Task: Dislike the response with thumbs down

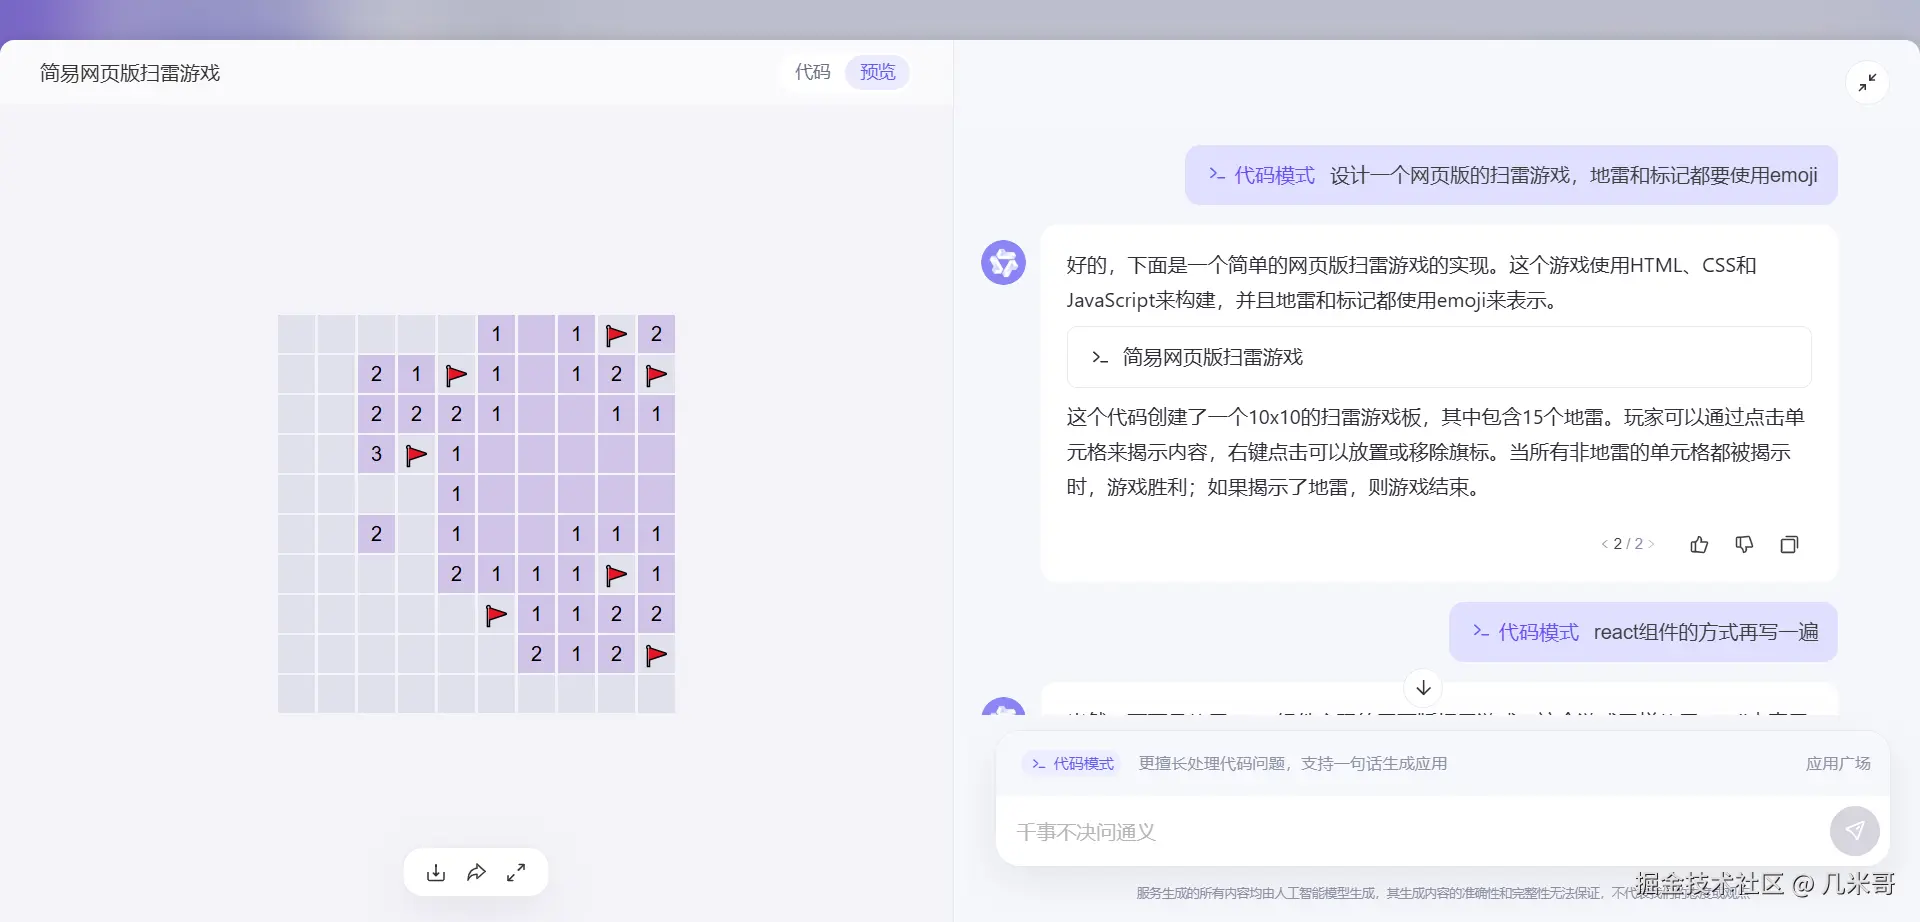Action: click(1744, 544)
